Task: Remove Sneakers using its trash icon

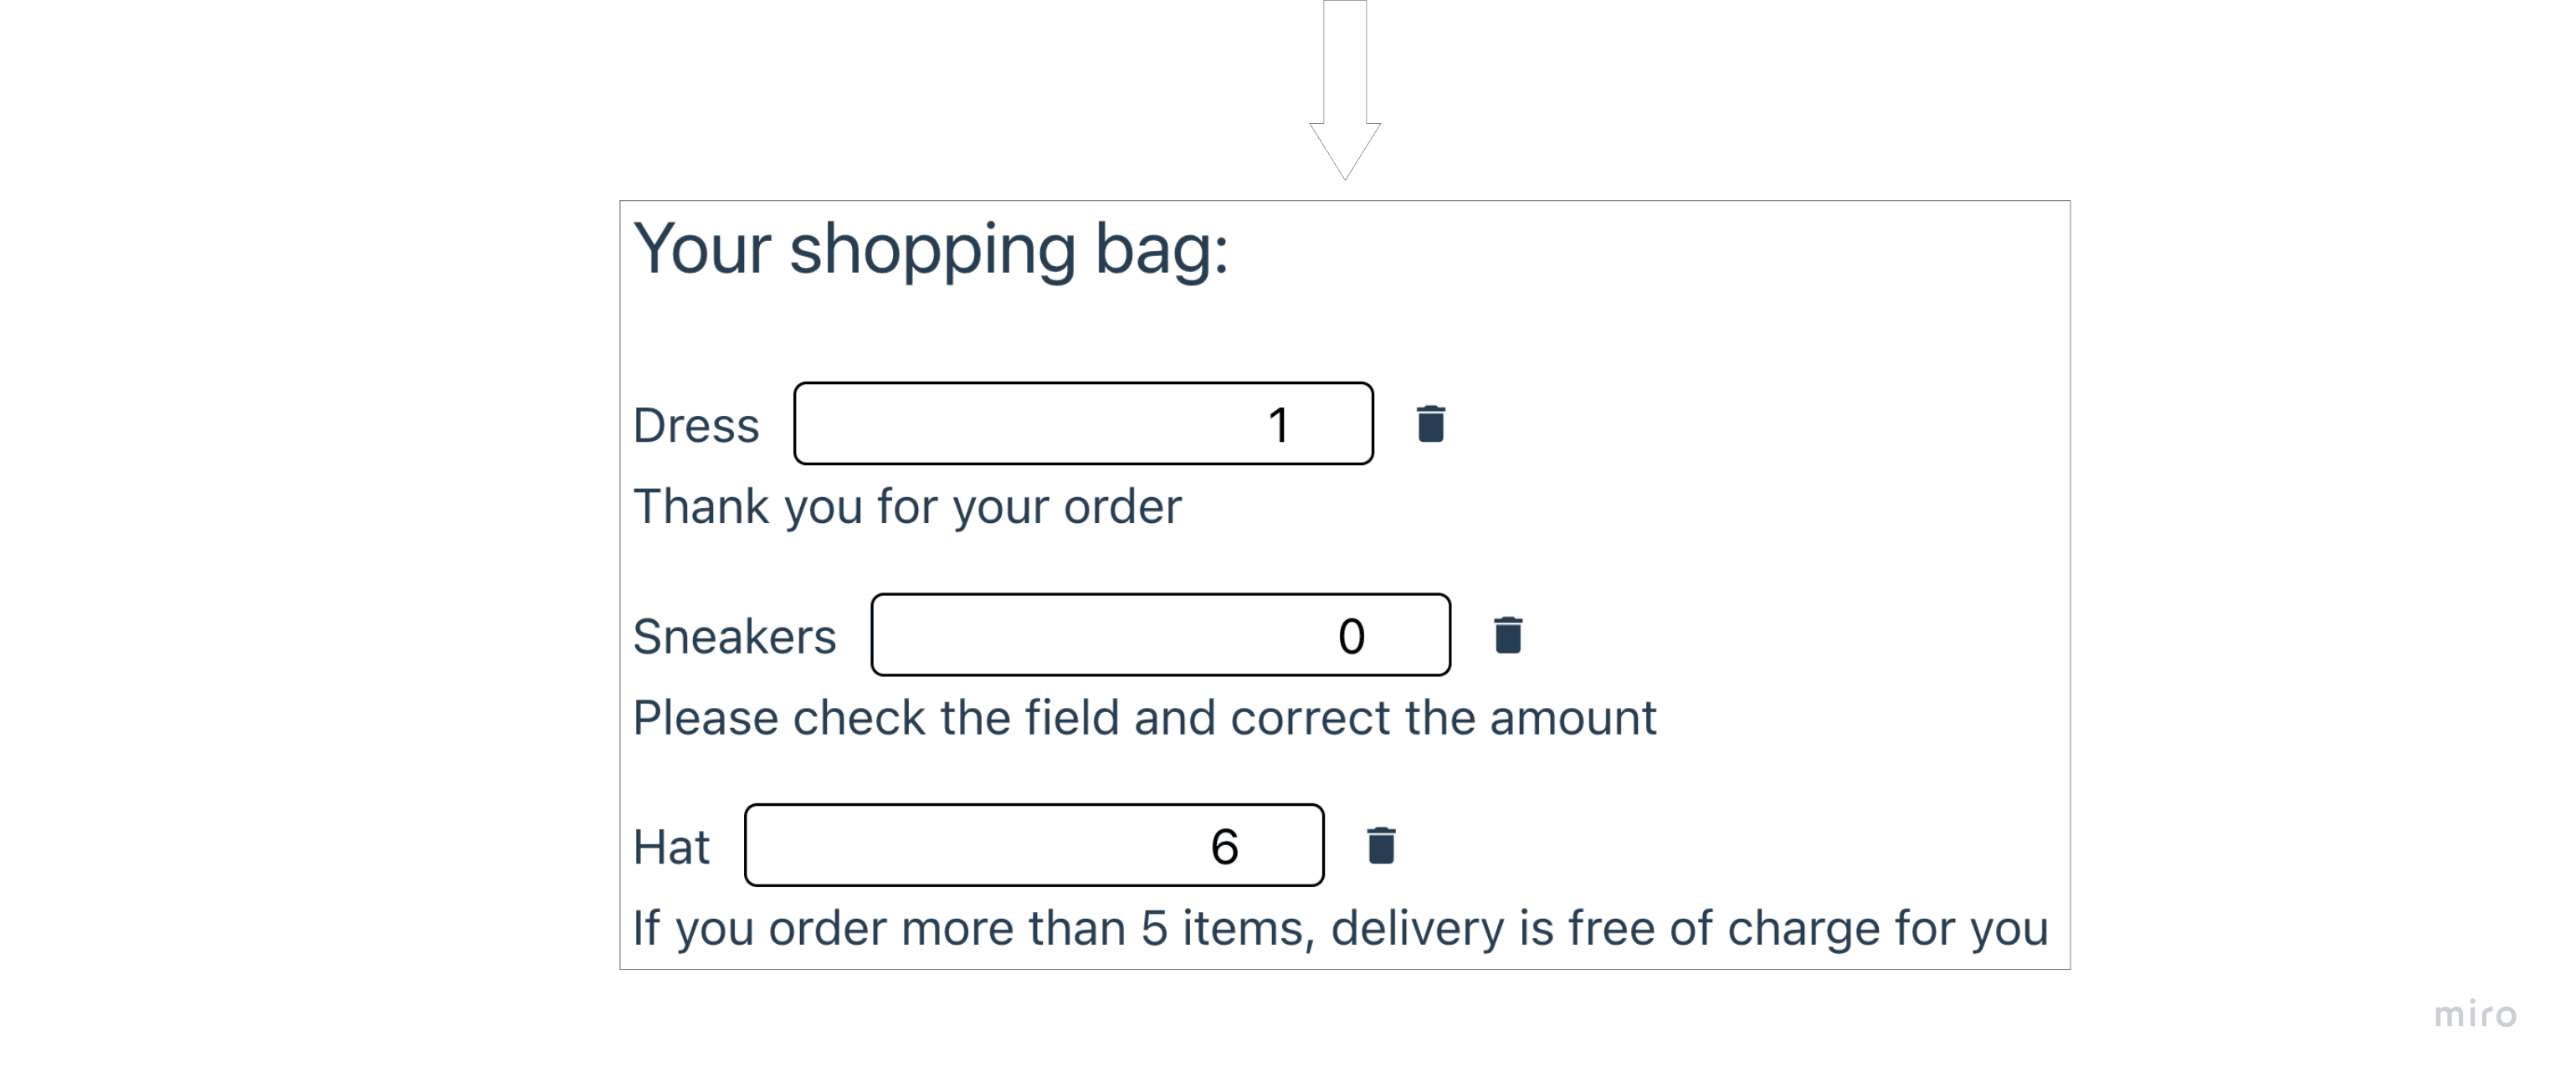Action: (1508, 635)
